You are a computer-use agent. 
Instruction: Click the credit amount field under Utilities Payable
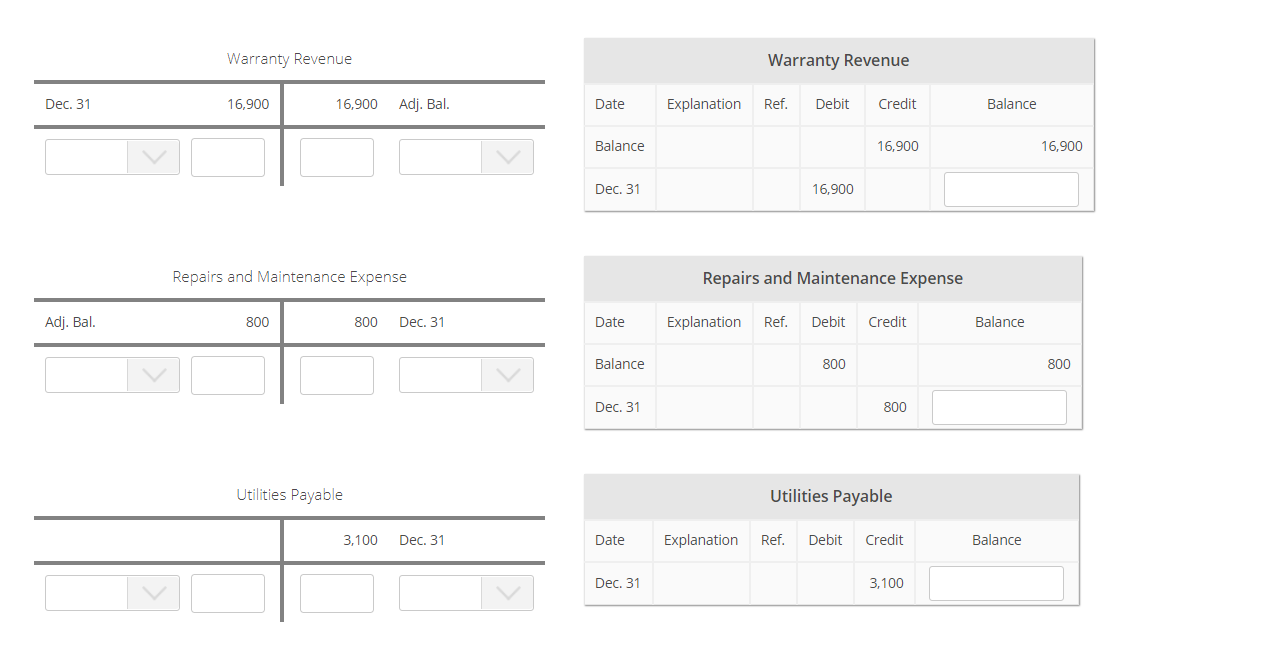[x=337, y=593]
